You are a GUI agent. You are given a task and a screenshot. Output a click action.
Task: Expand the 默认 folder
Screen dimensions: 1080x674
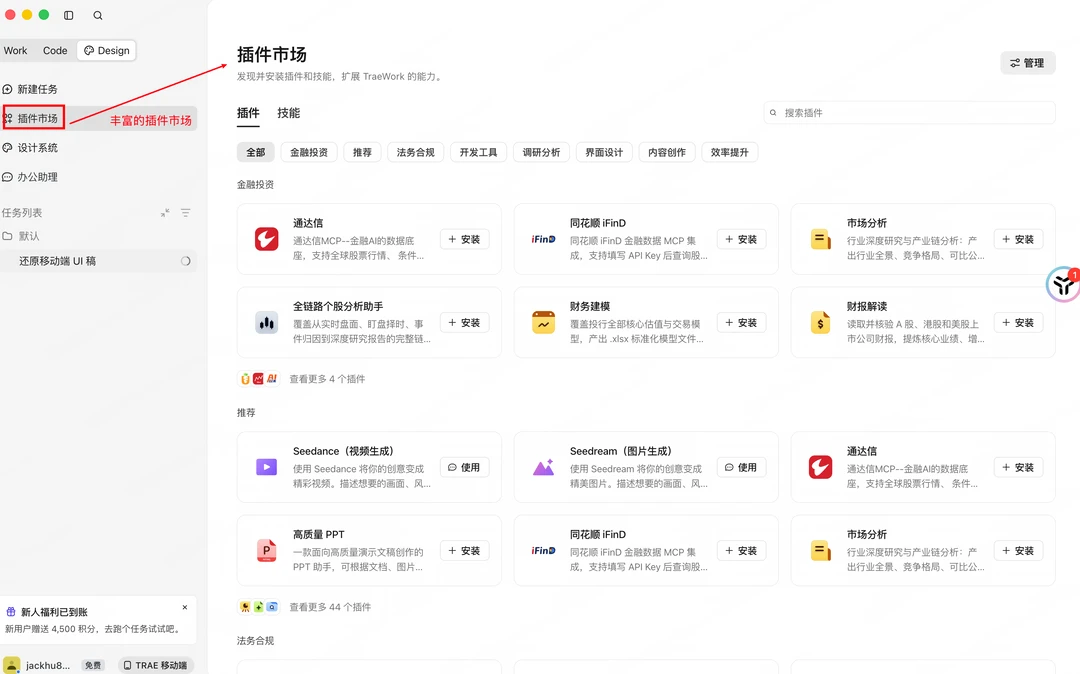[21, 236]
